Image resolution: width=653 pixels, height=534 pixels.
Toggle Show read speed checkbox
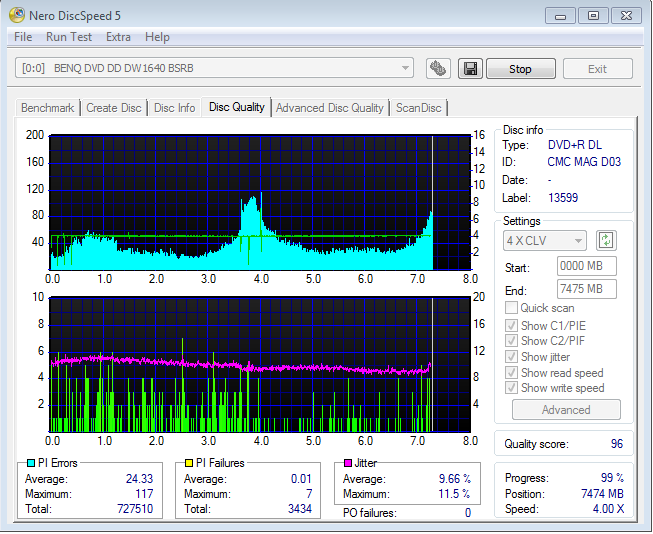tap(511, 372)
